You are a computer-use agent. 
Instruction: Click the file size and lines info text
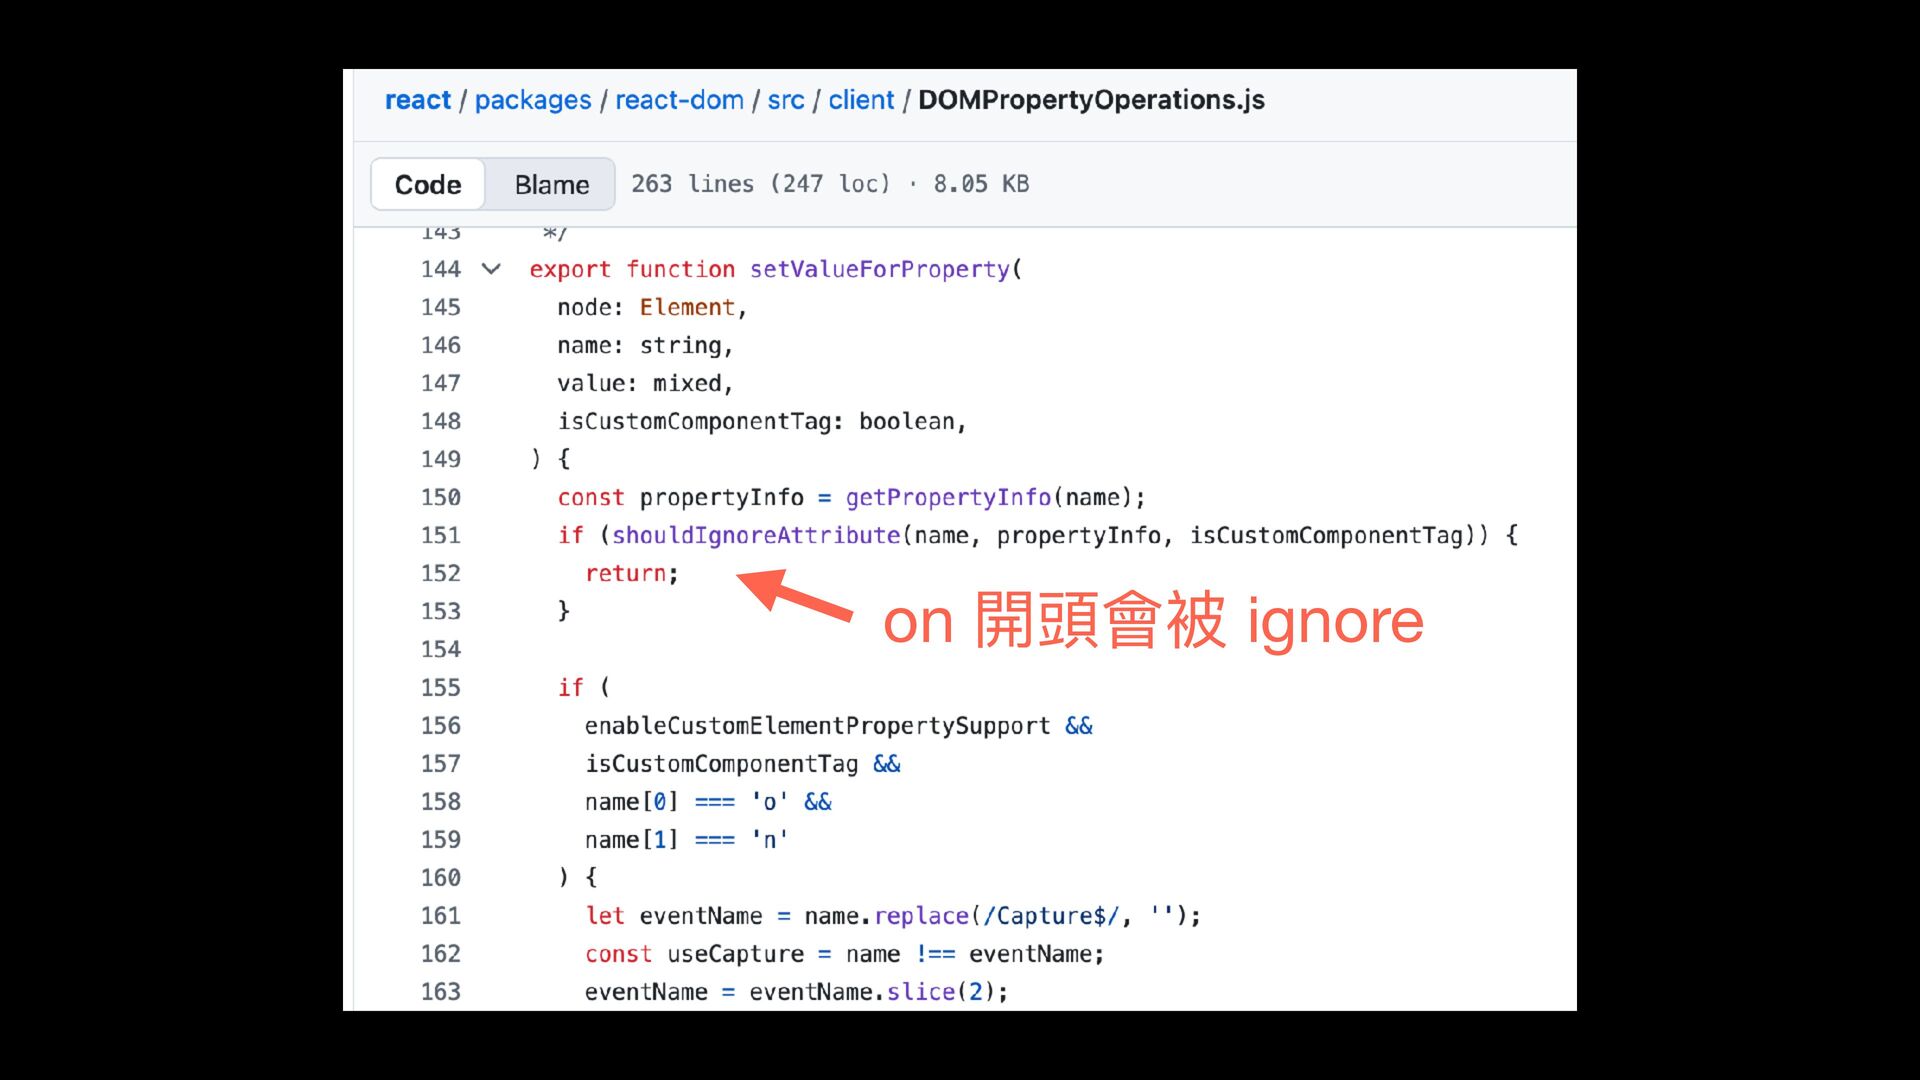[x=830, y=184]
